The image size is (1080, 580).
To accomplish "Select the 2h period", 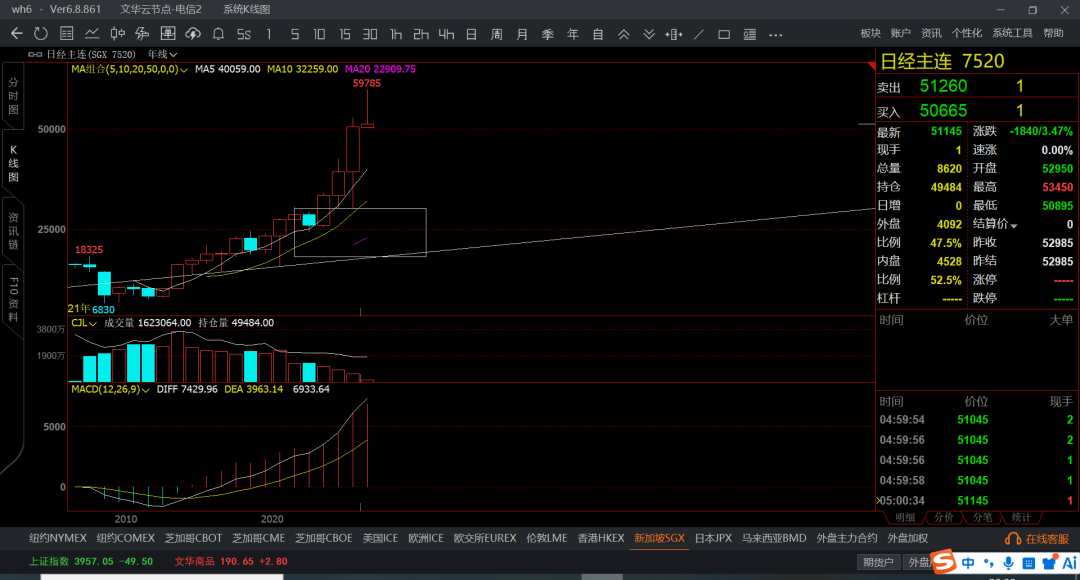I will 421,34.
